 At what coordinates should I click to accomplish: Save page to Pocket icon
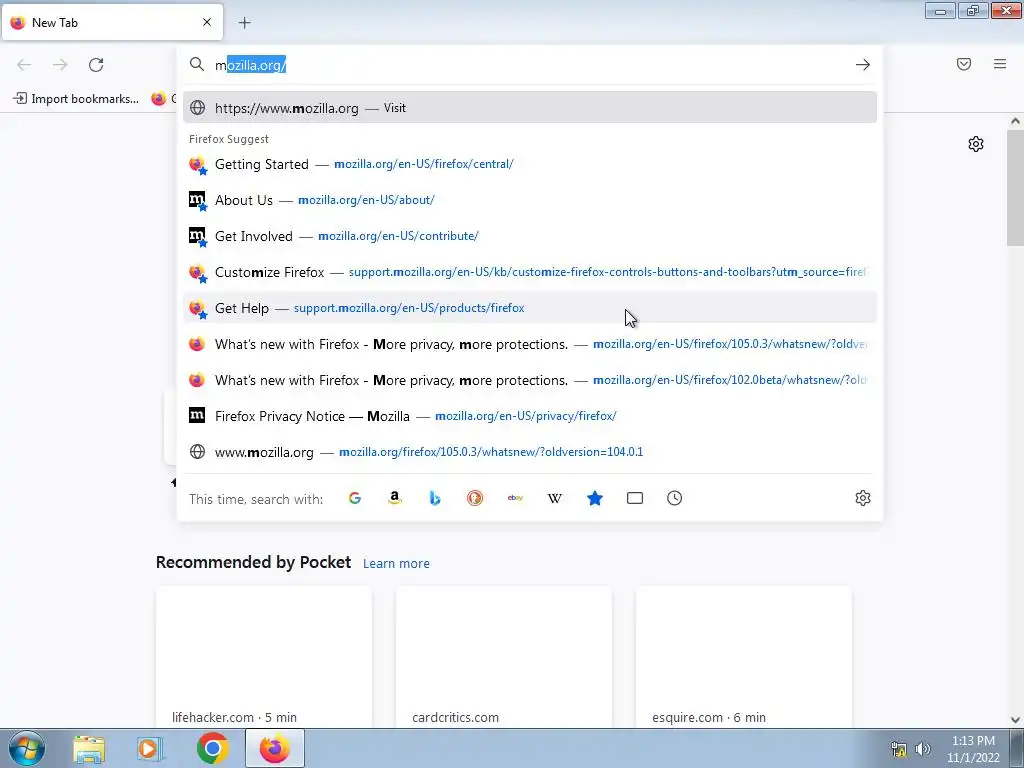964,64
